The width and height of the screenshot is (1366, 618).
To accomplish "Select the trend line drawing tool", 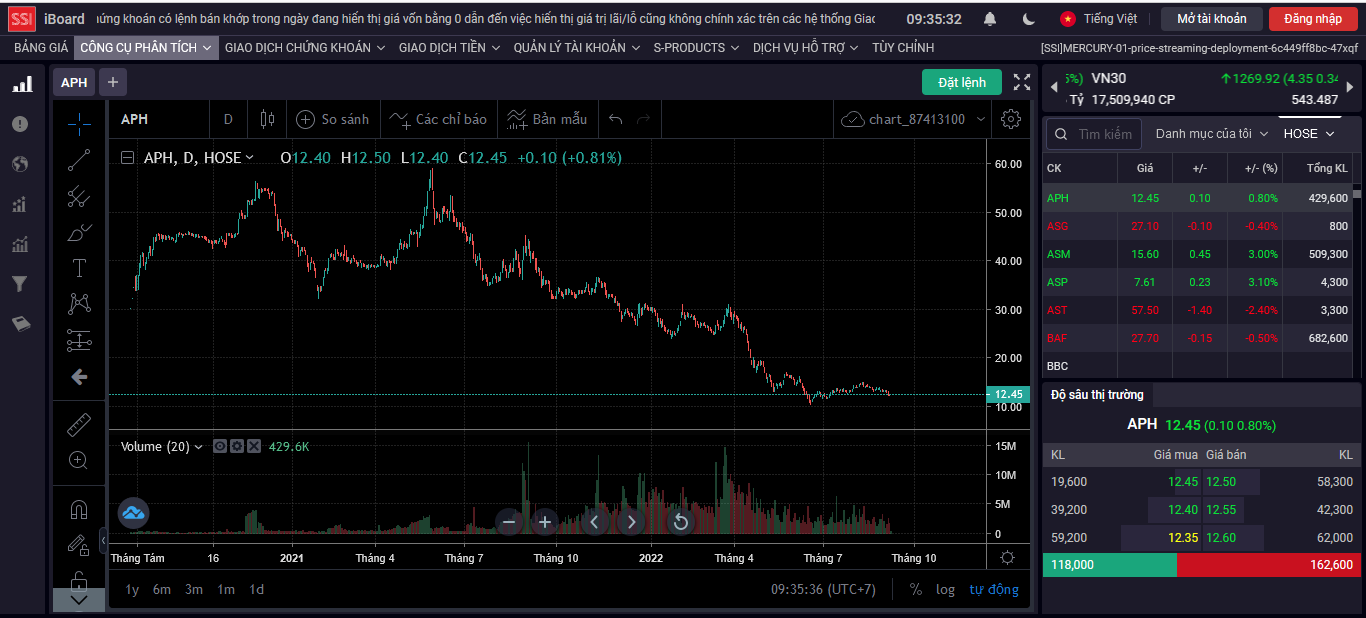I will 79,159.
